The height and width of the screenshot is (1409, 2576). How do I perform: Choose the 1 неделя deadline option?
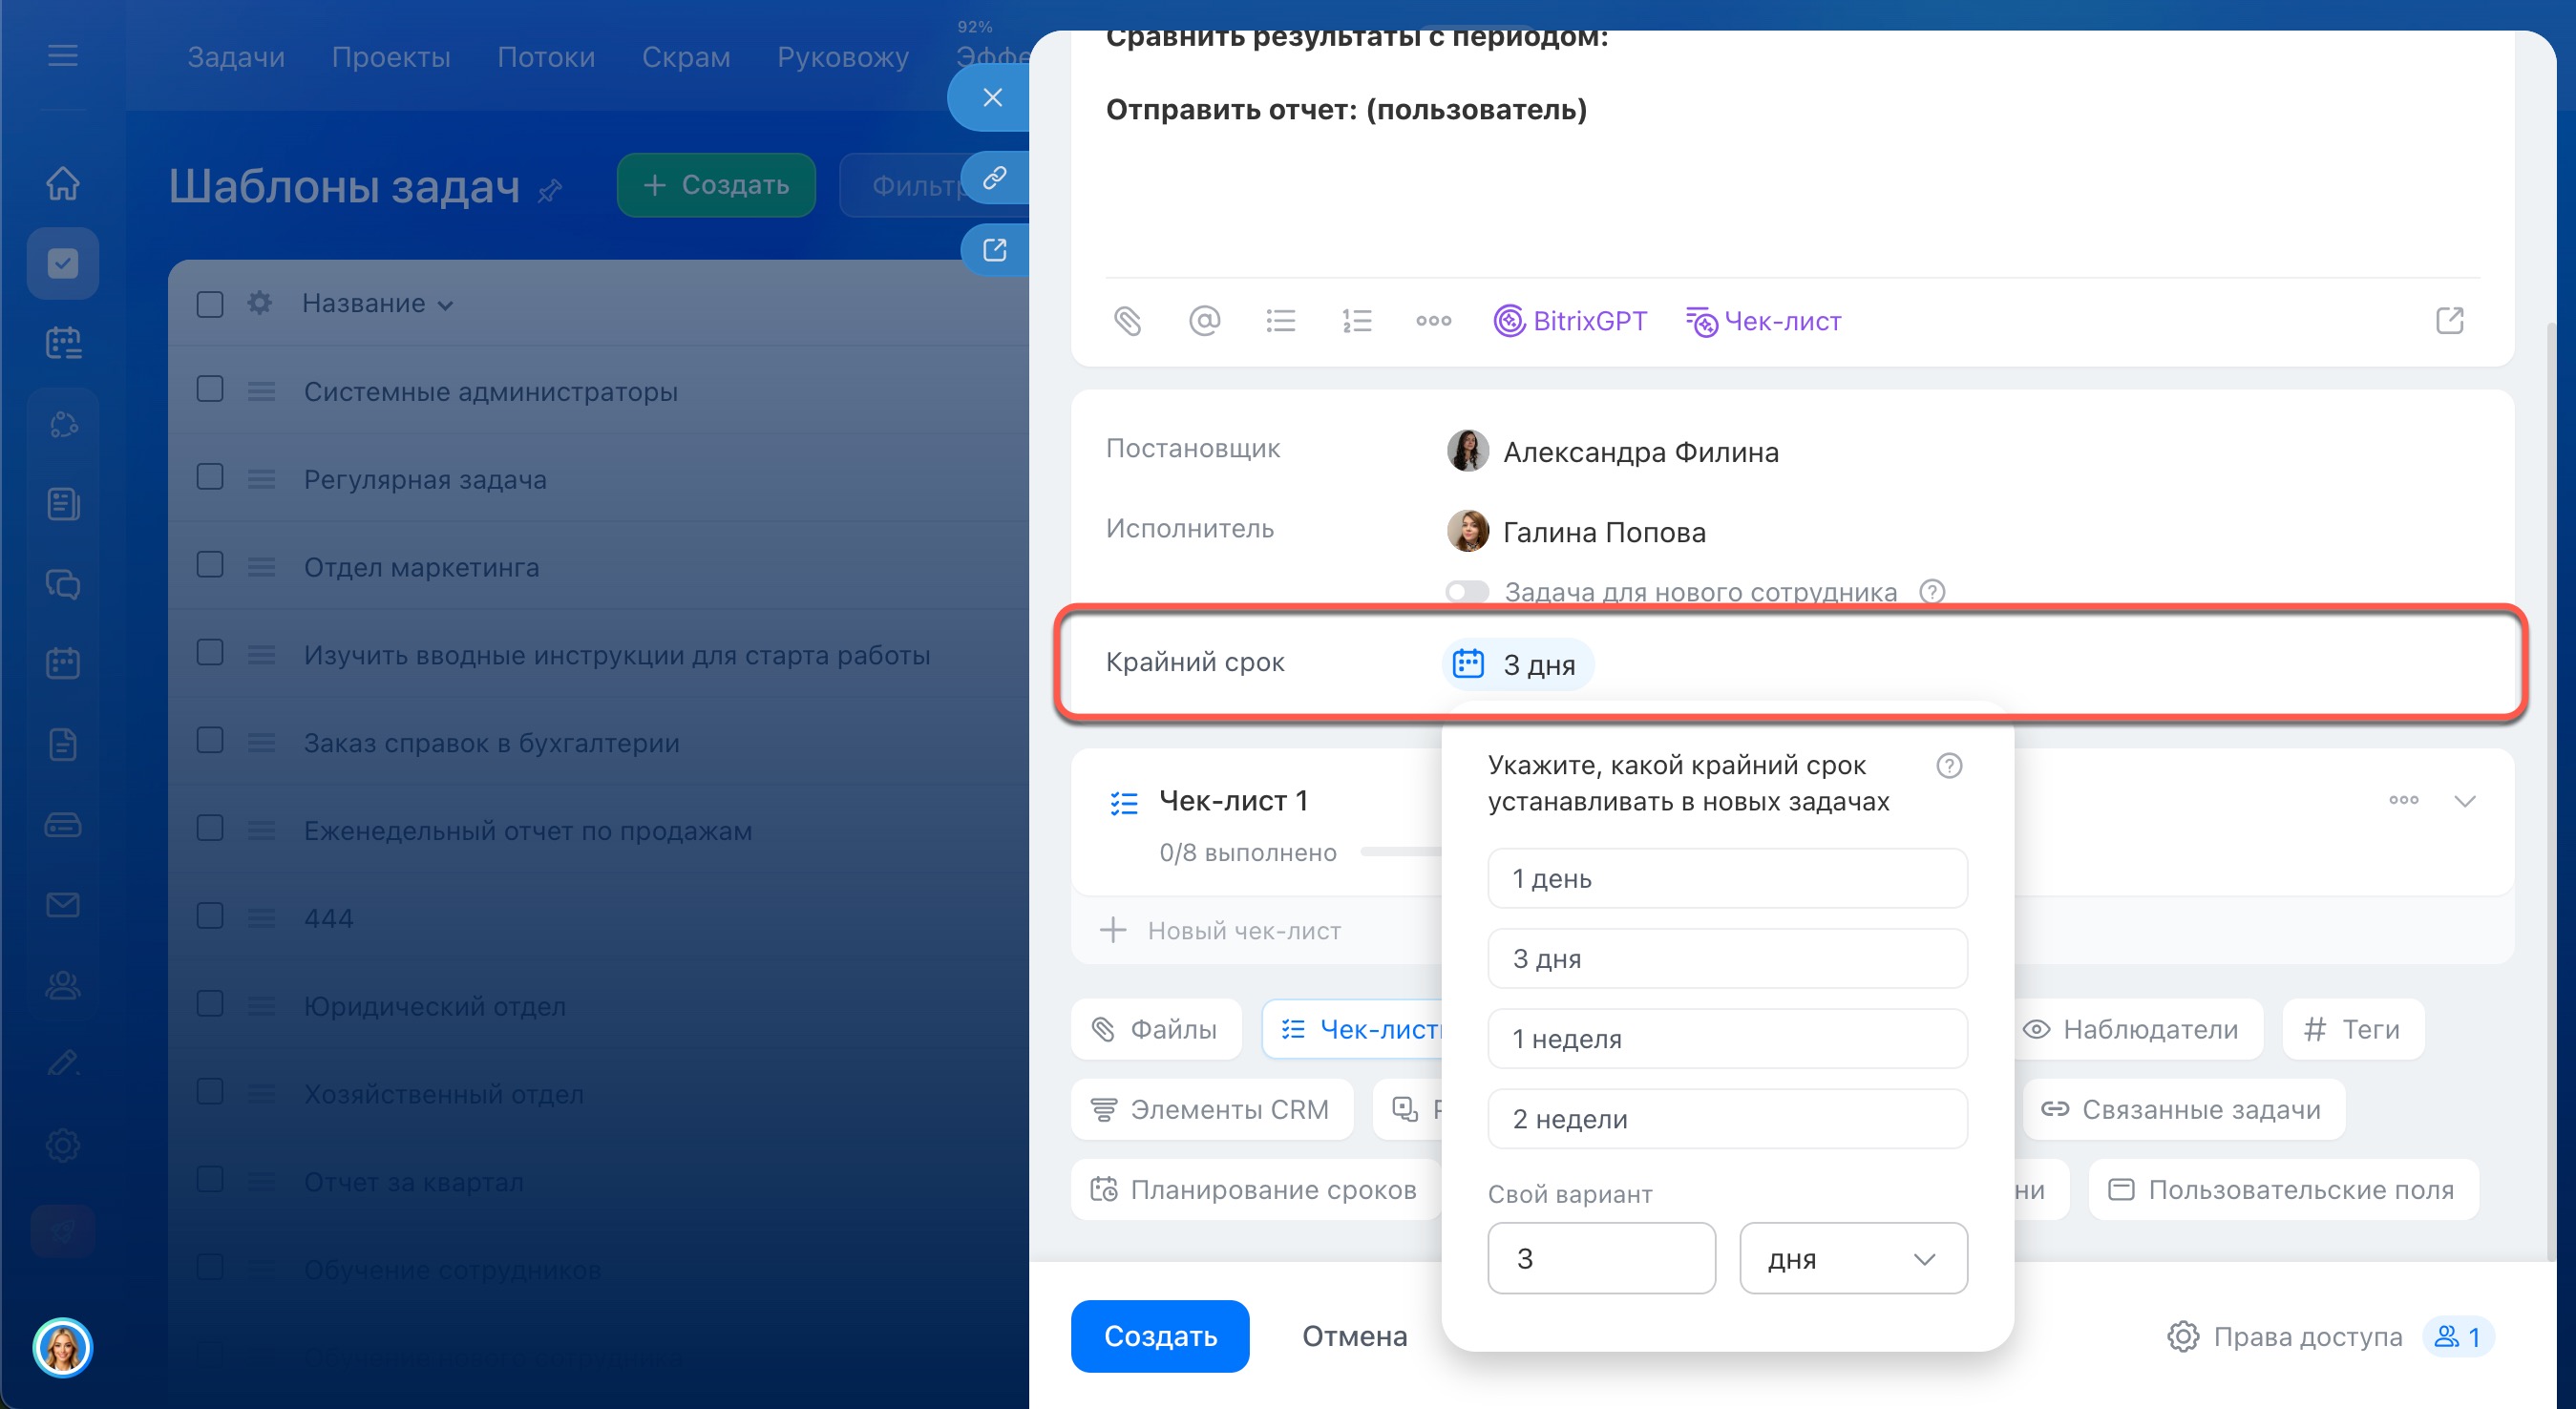click(x=1726, y=1038)
